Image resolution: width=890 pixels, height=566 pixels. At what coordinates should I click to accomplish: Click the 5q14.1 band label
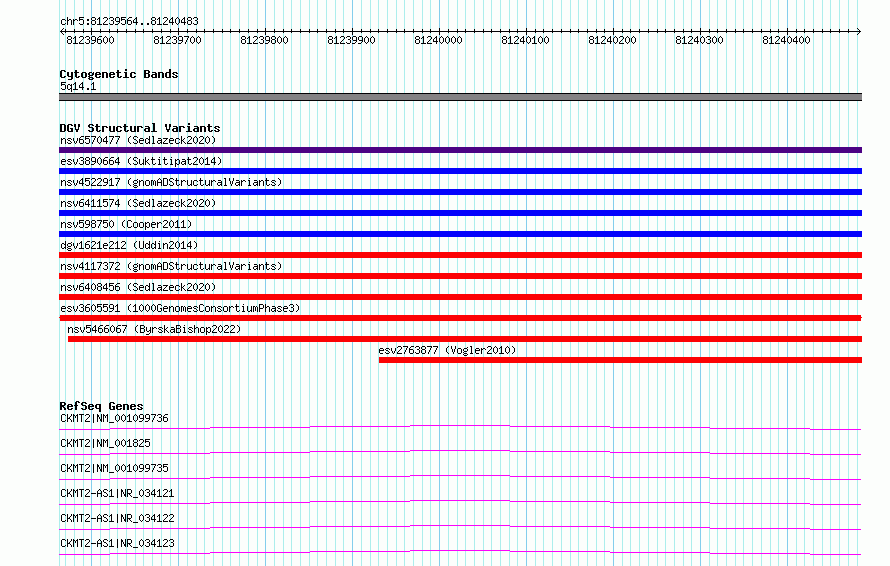pyautogui.click(x=78, y=86)
